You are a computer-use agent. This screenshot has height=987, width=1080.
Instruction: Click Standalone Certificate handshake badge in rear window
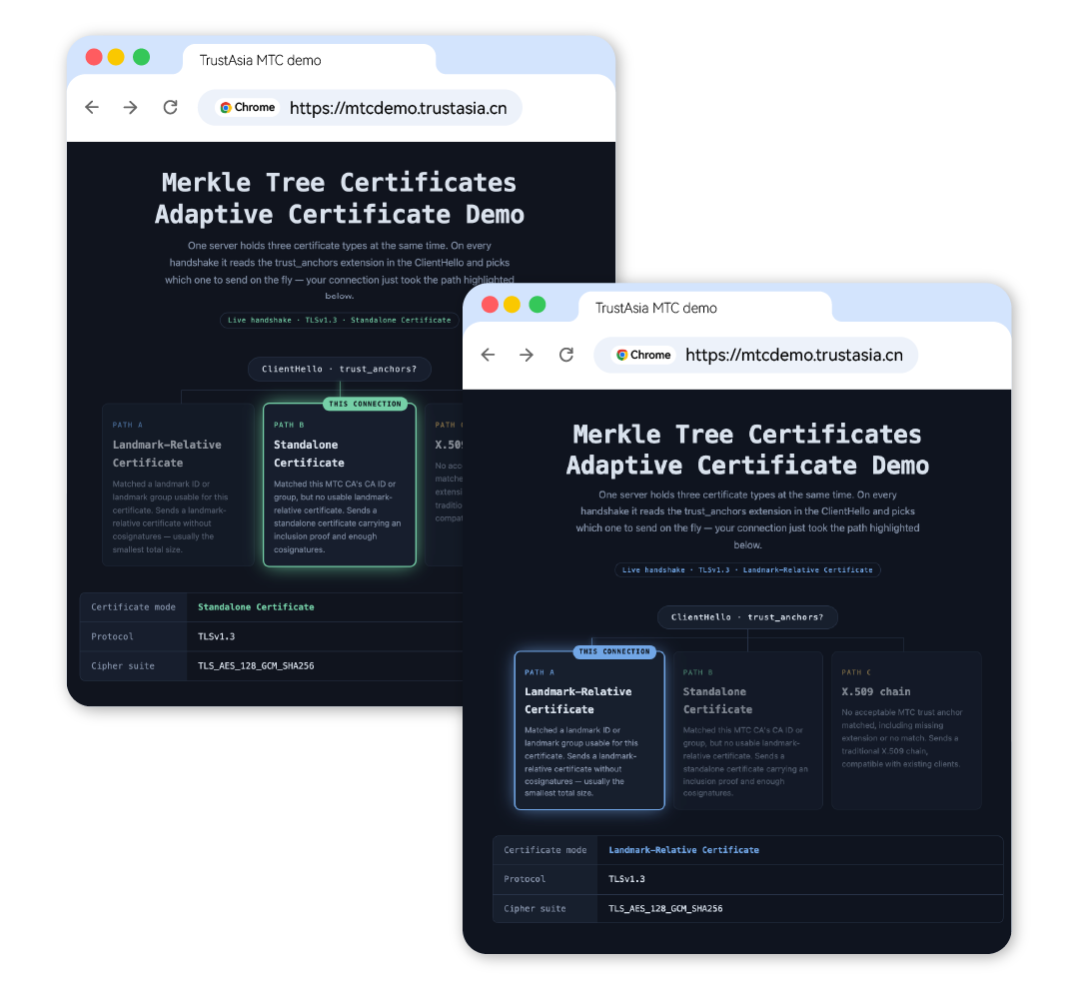(x=339, y=320)
